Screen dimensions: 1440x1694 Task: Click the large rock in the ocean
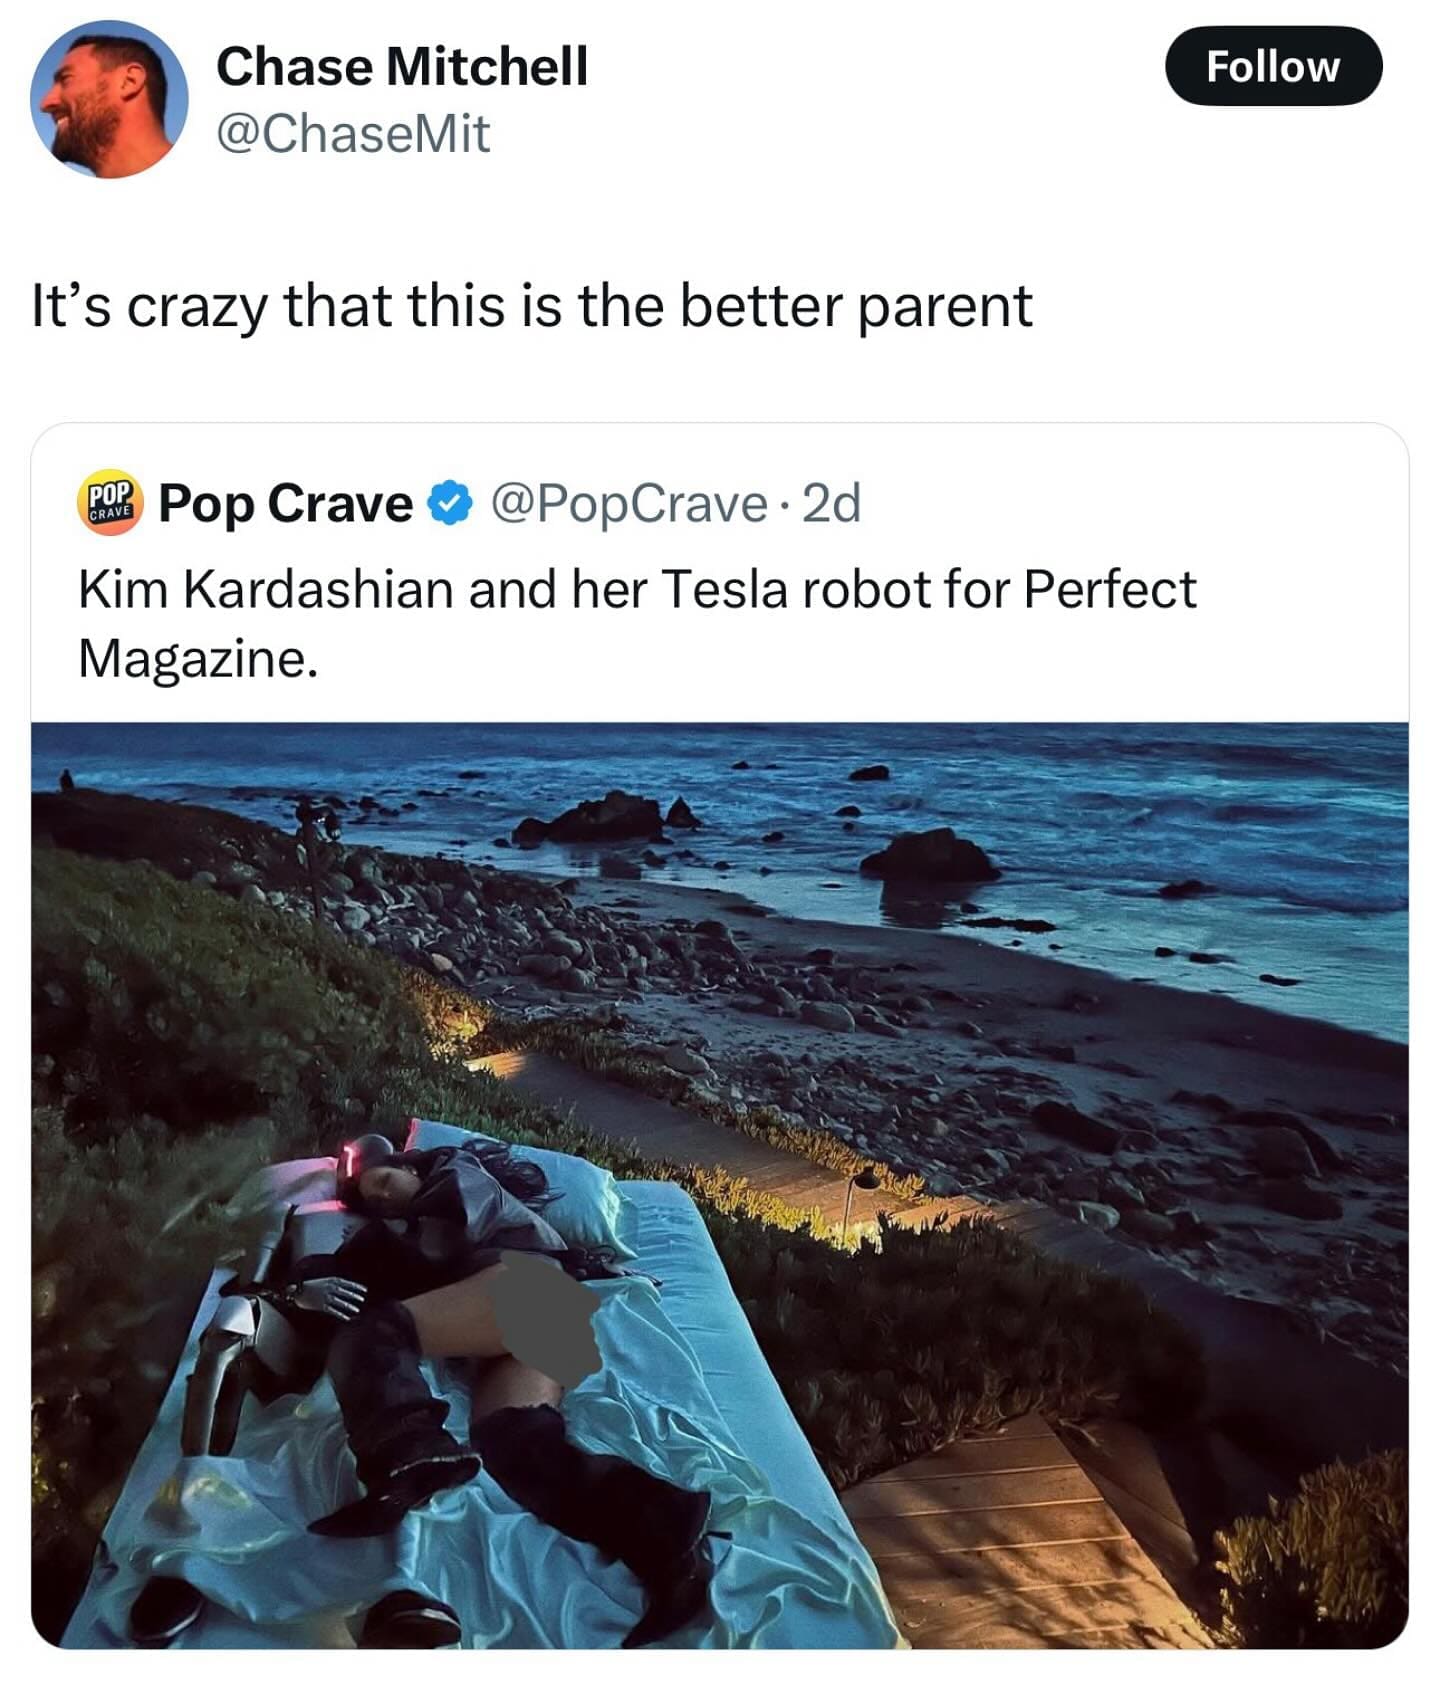[930, 855]
